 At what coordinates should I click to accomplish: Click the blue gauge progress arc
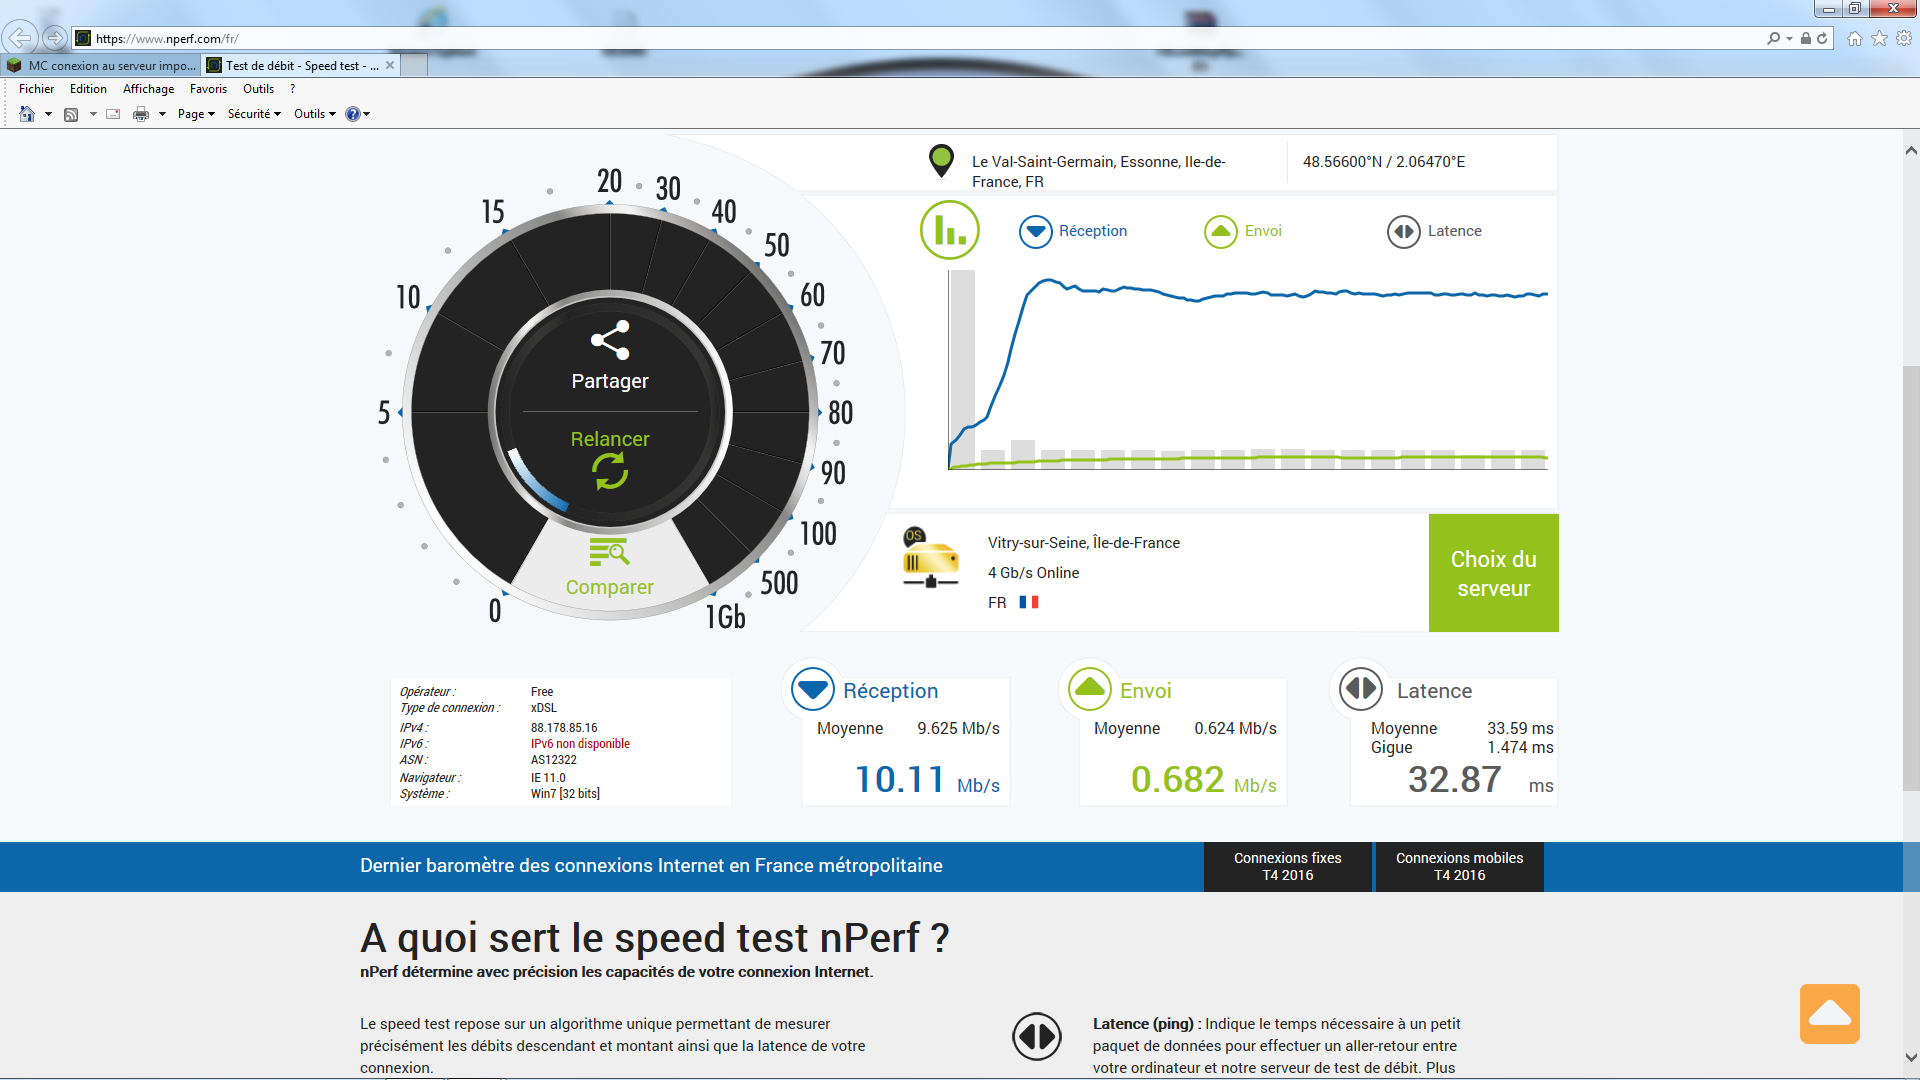(536, 481)
